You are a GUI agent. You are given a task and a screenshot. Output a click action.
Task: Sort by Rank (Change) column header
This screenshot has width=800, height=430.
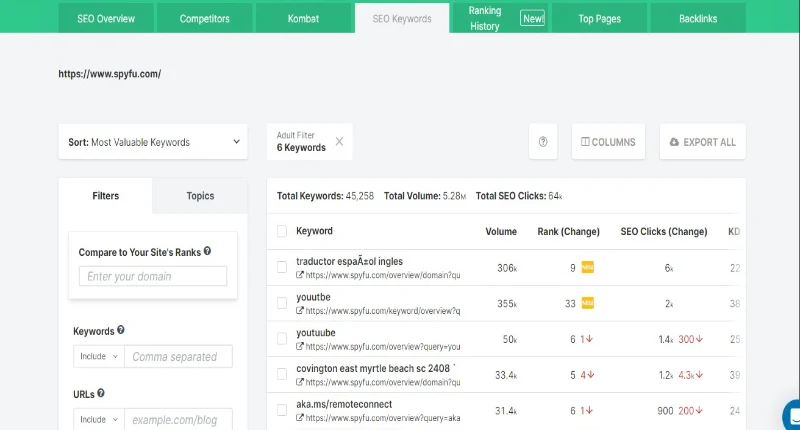coord(568,232)
